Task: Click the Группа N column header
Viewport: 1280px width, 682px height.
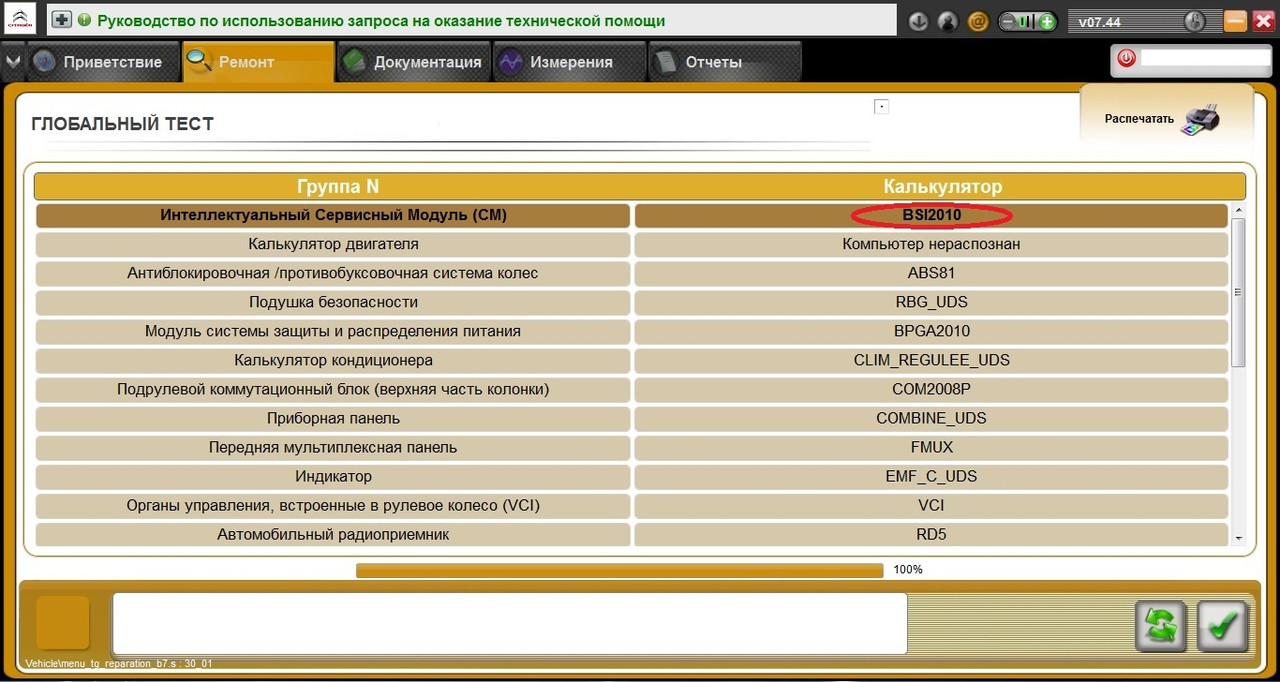Action: point(338,187)
